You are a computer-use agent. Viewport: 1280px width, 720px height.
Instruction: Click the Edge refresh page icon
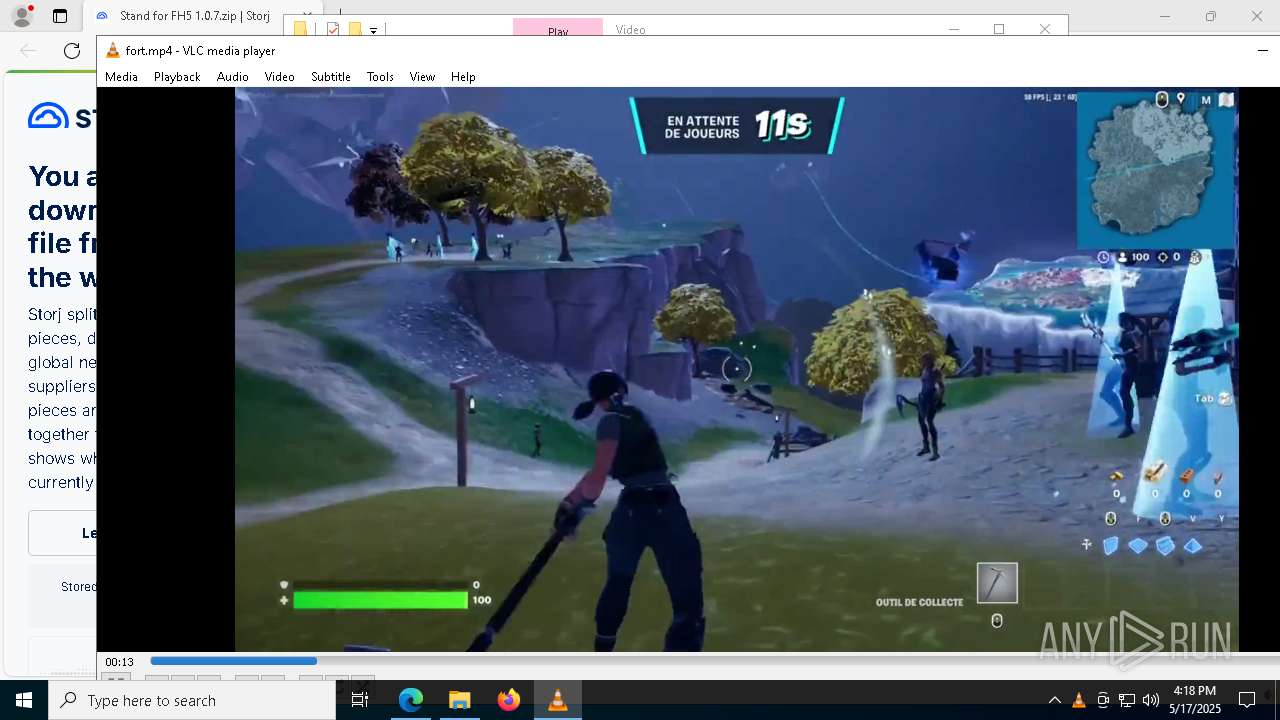[72, 51]
